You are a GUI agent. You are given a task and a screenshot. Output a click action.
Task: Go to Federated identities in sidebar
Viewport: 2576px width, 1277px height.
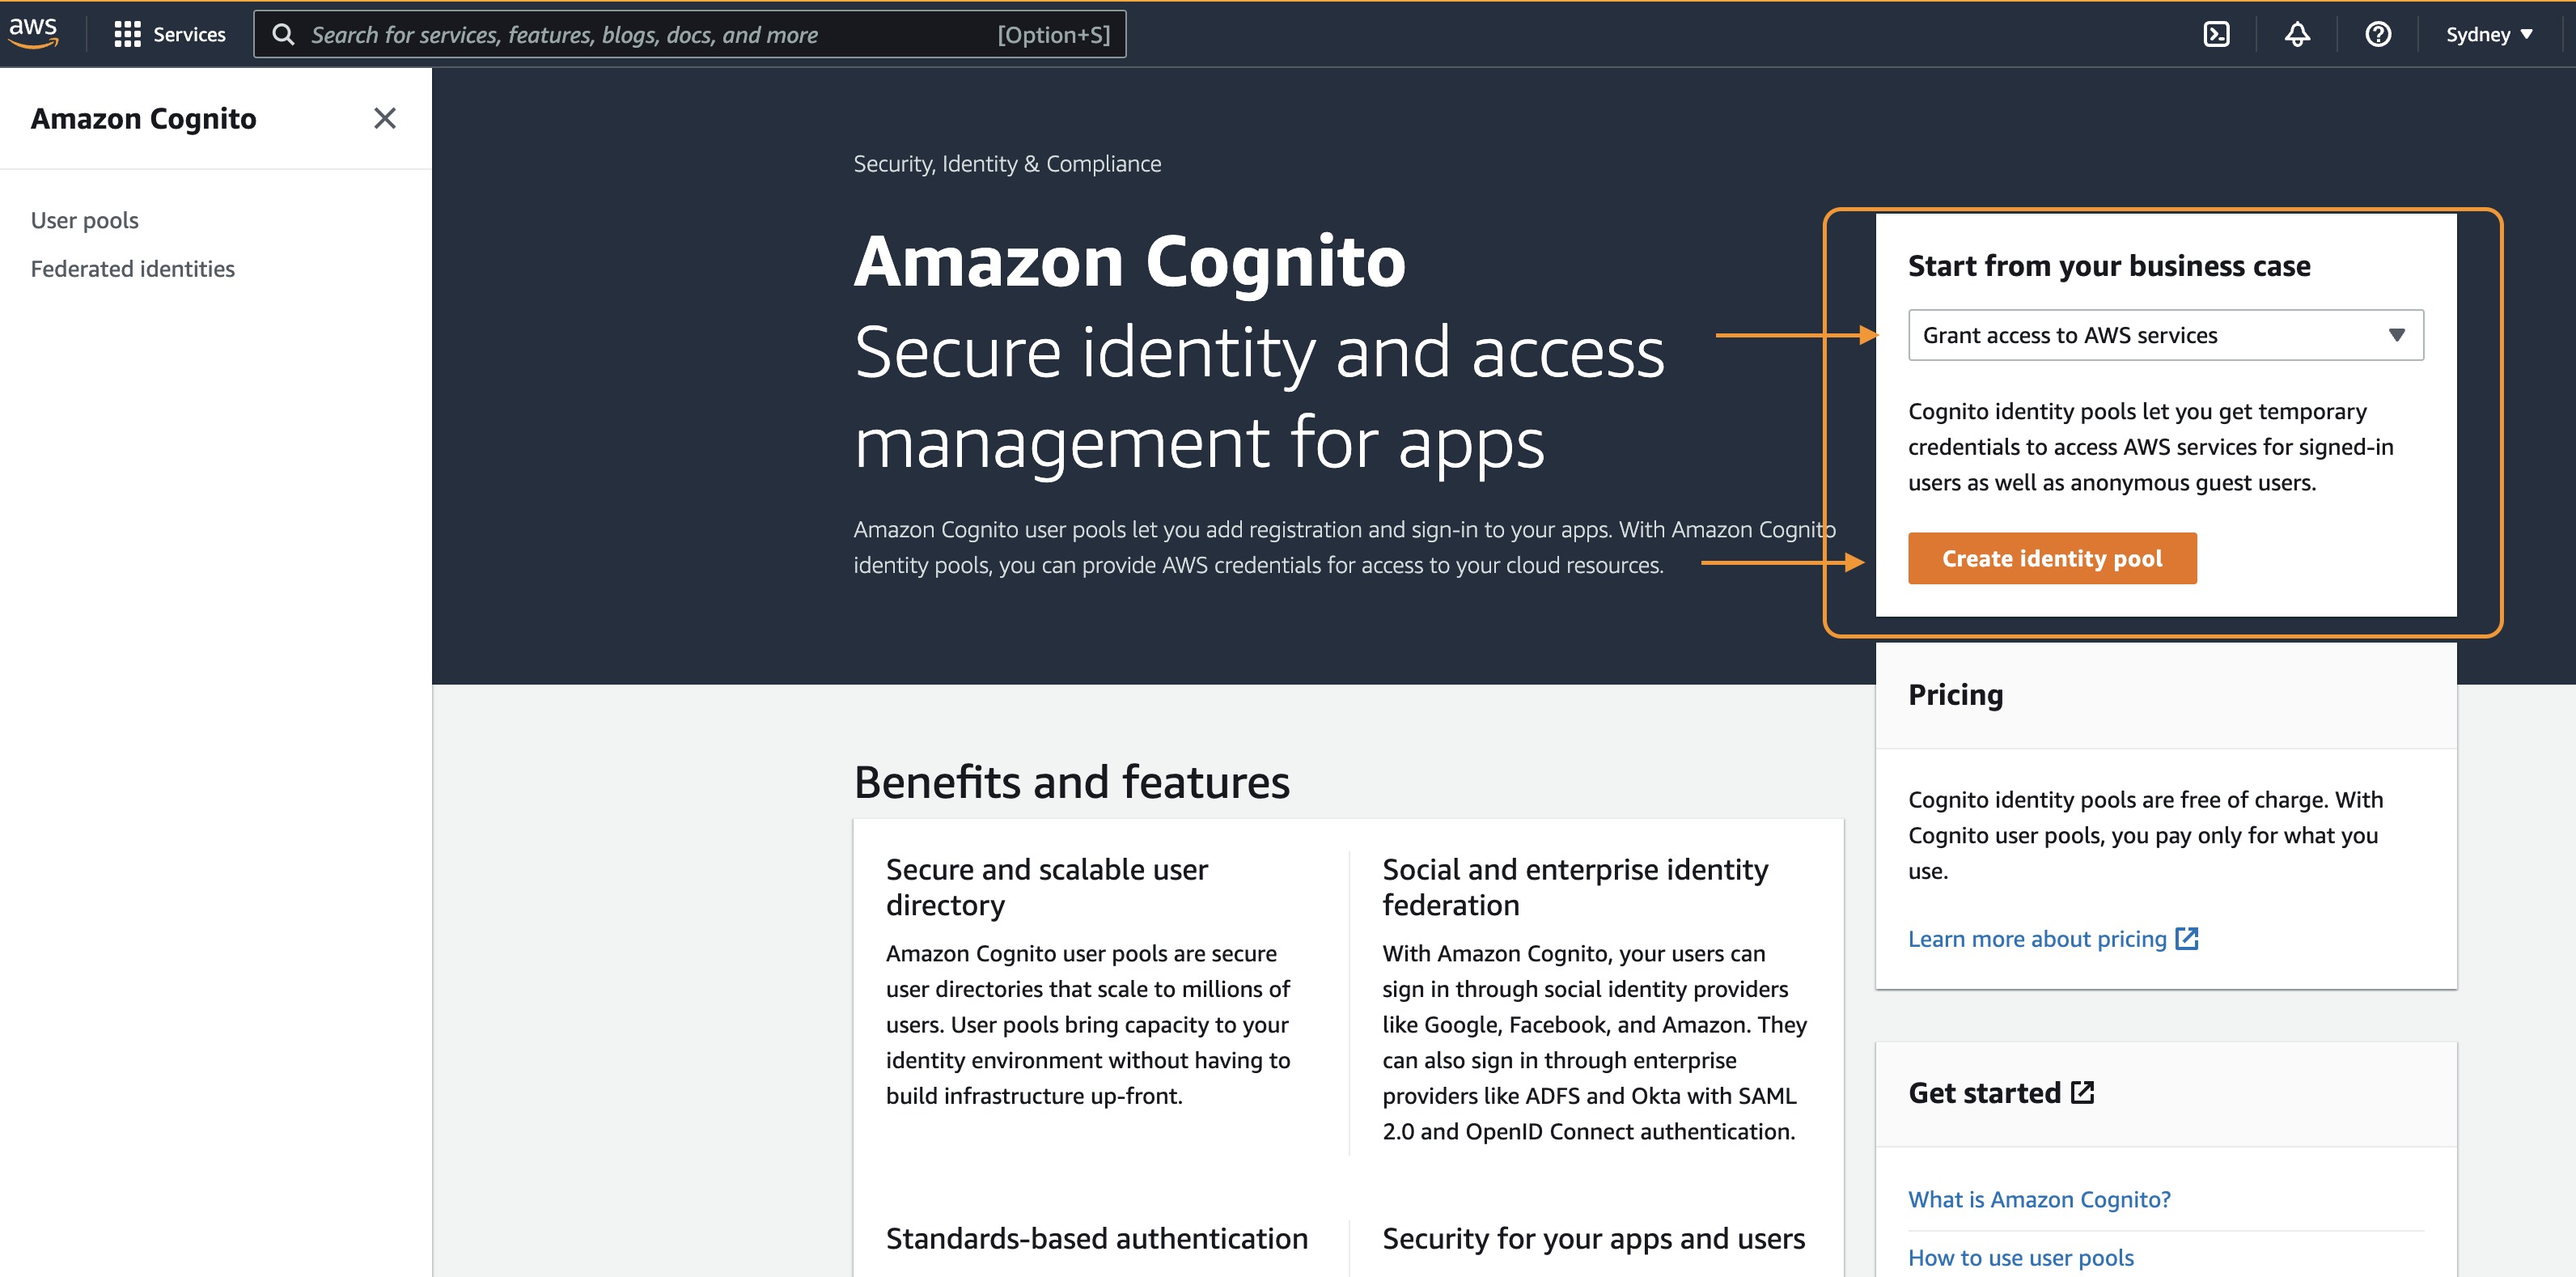coord(133,268)
